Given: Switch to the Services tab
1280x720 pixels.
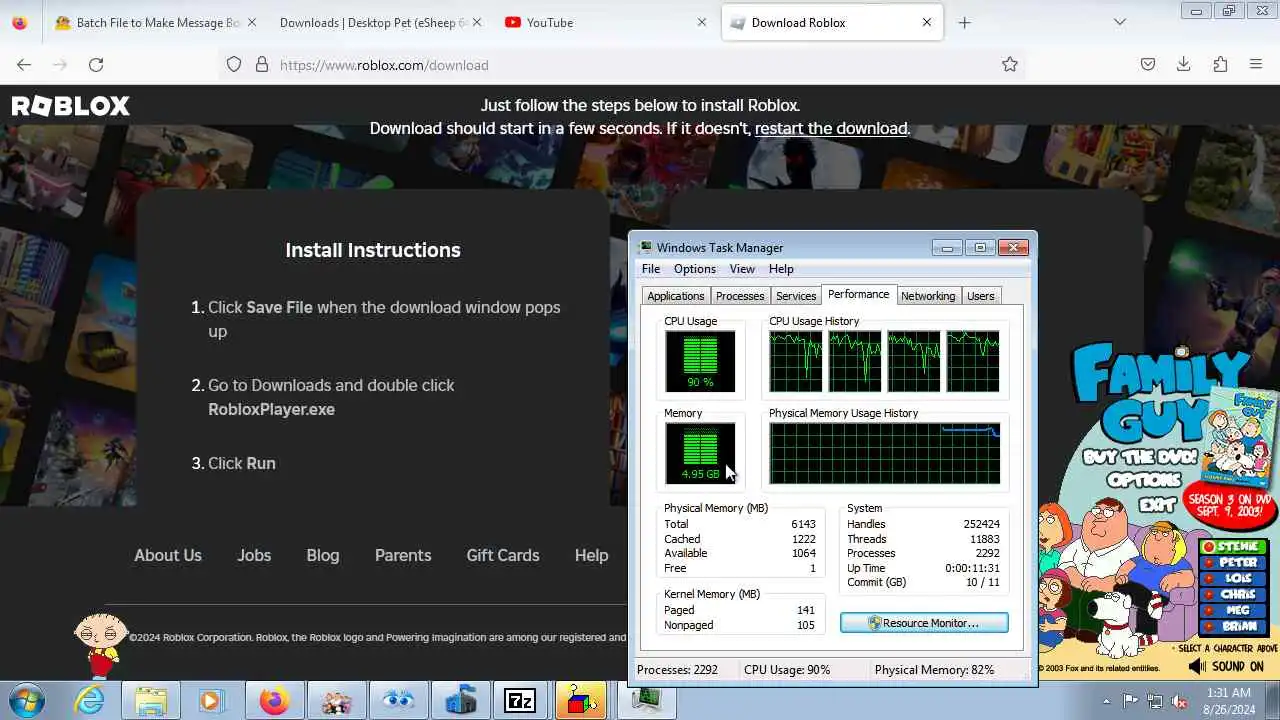Looking at the screenshot, I should [x=796, y=296].
